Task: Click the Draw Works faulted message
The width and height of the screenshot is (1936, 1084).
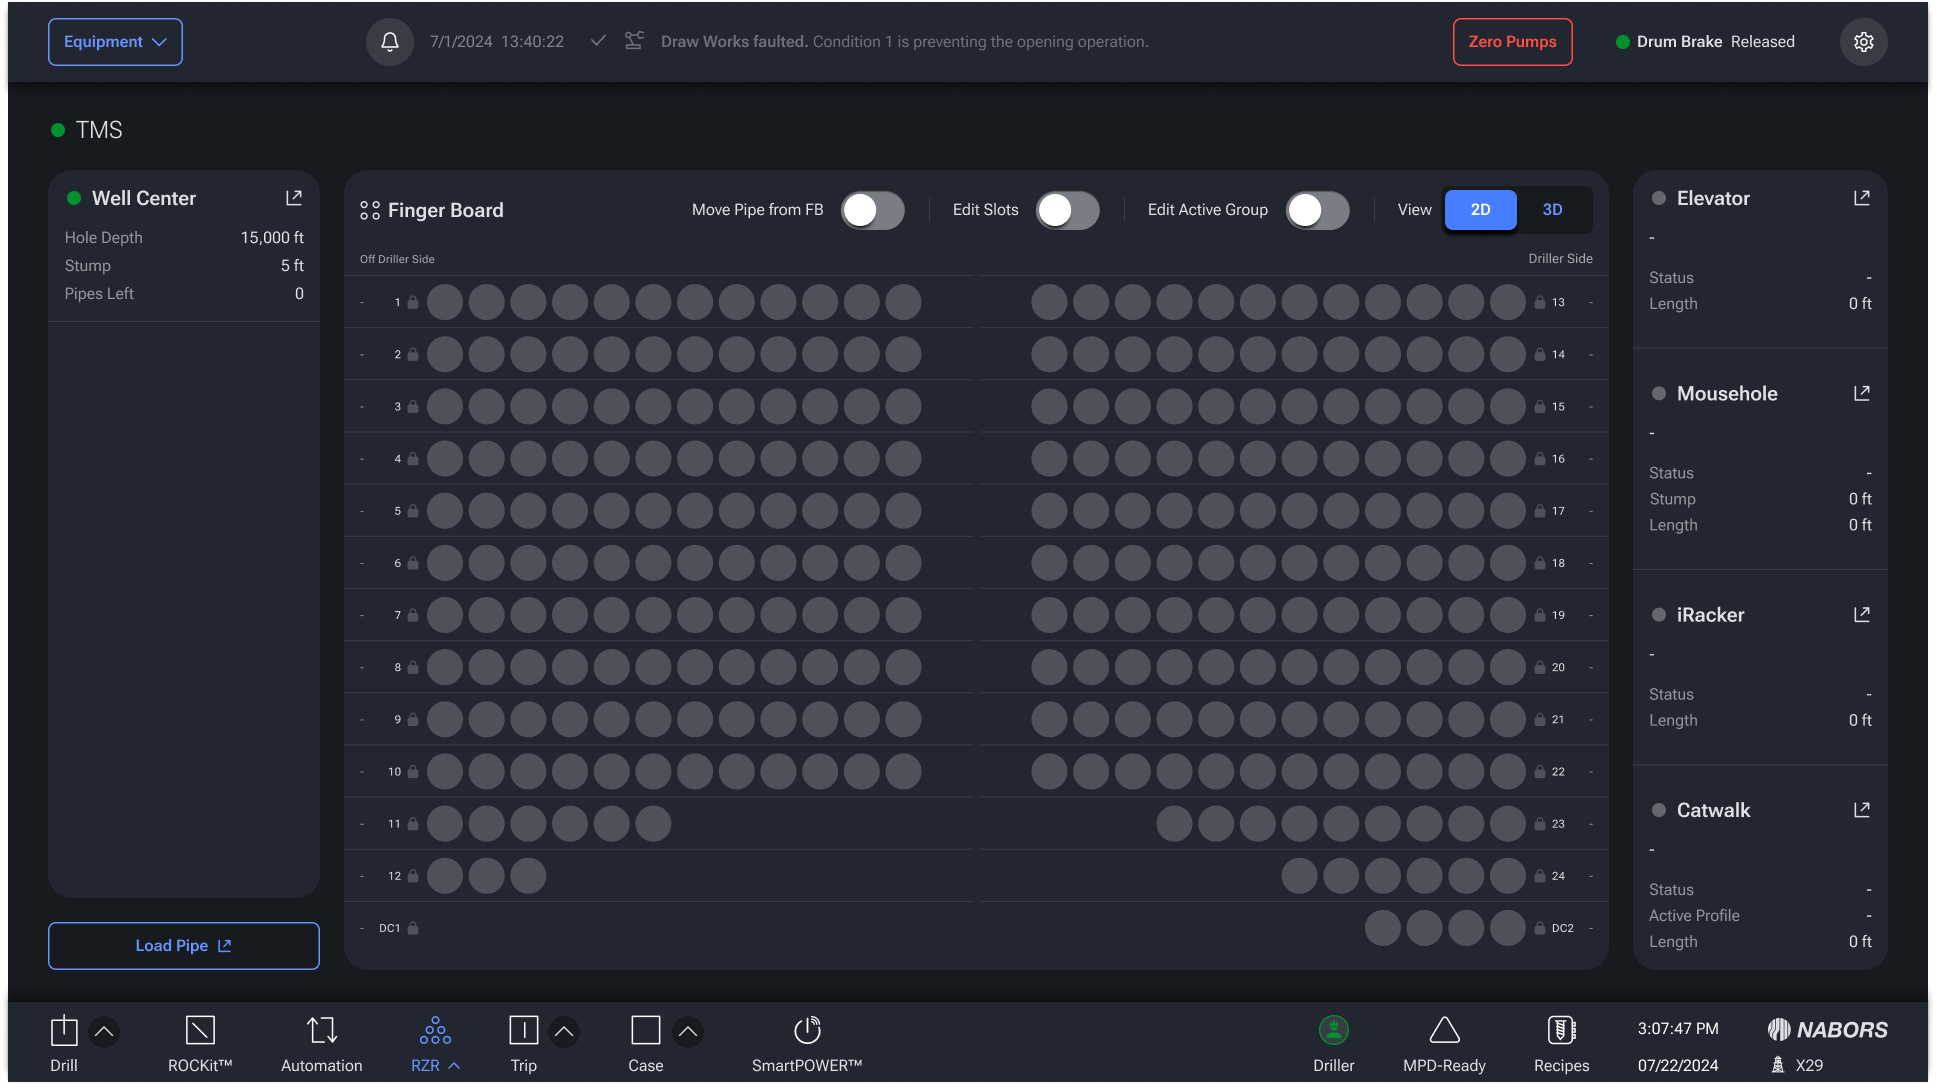Action: (904, 42)
